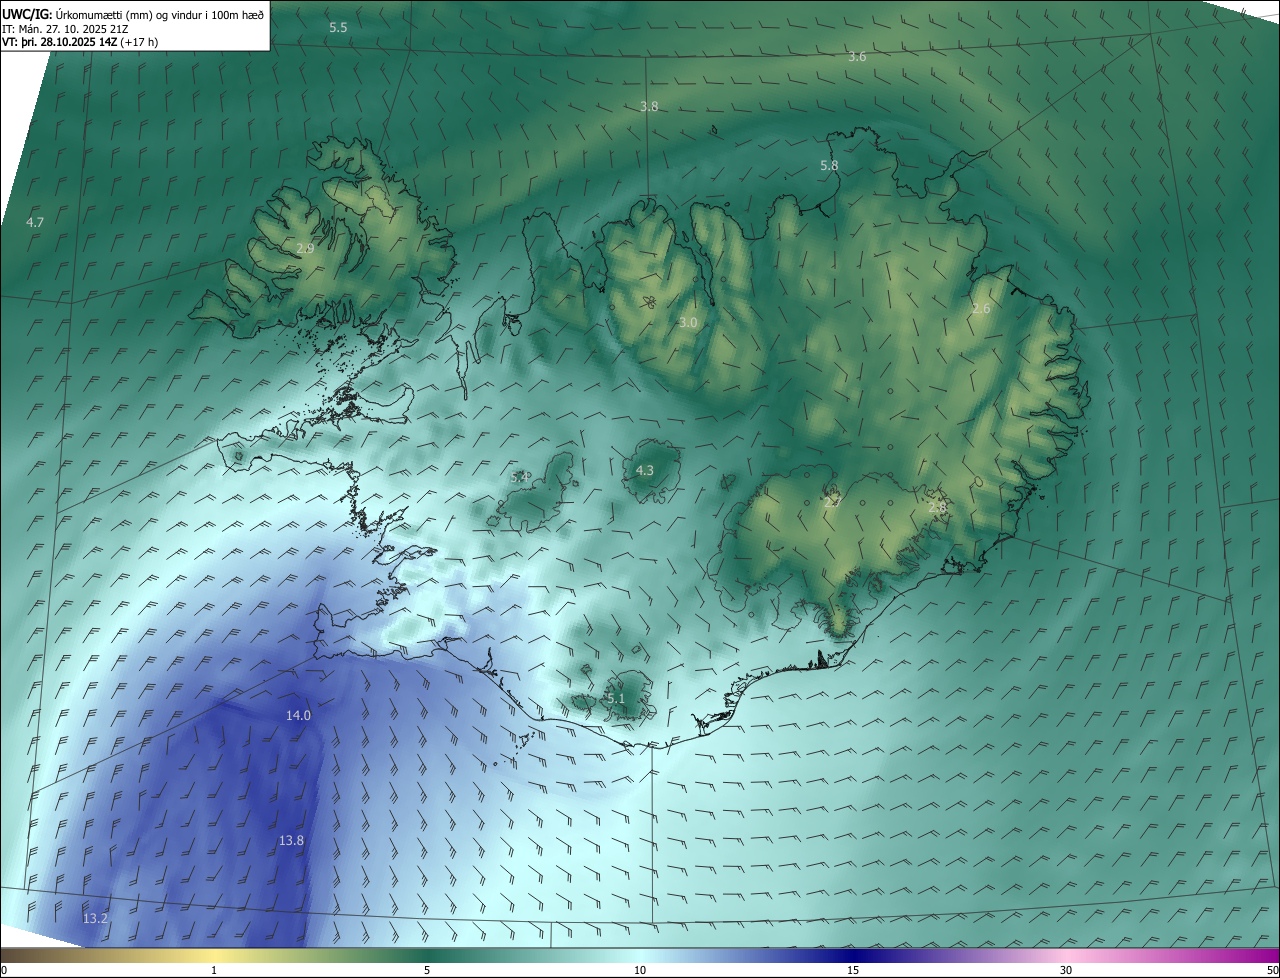1280x978 pixels.
Task: Click the 2.8 label on eastern Vatnajökull
Action: (937, 508)
